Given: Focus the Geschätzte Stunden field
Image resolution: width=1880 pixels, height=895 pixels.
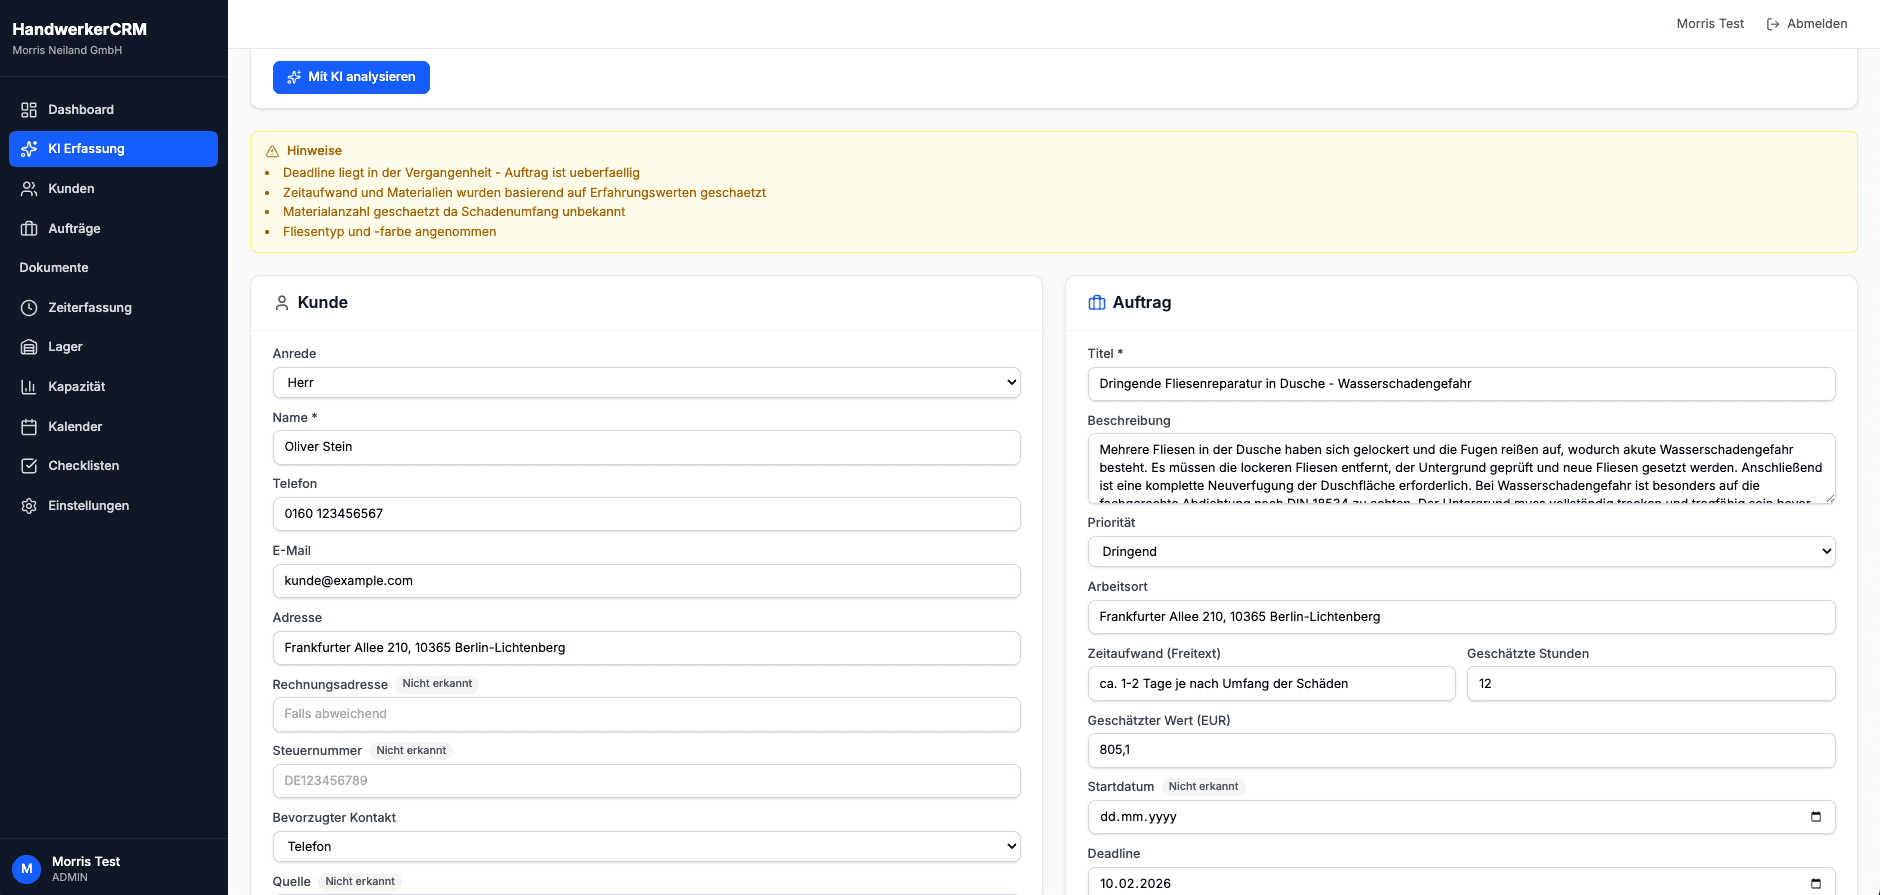Looking at the screenshot, I should (1650, 684).
